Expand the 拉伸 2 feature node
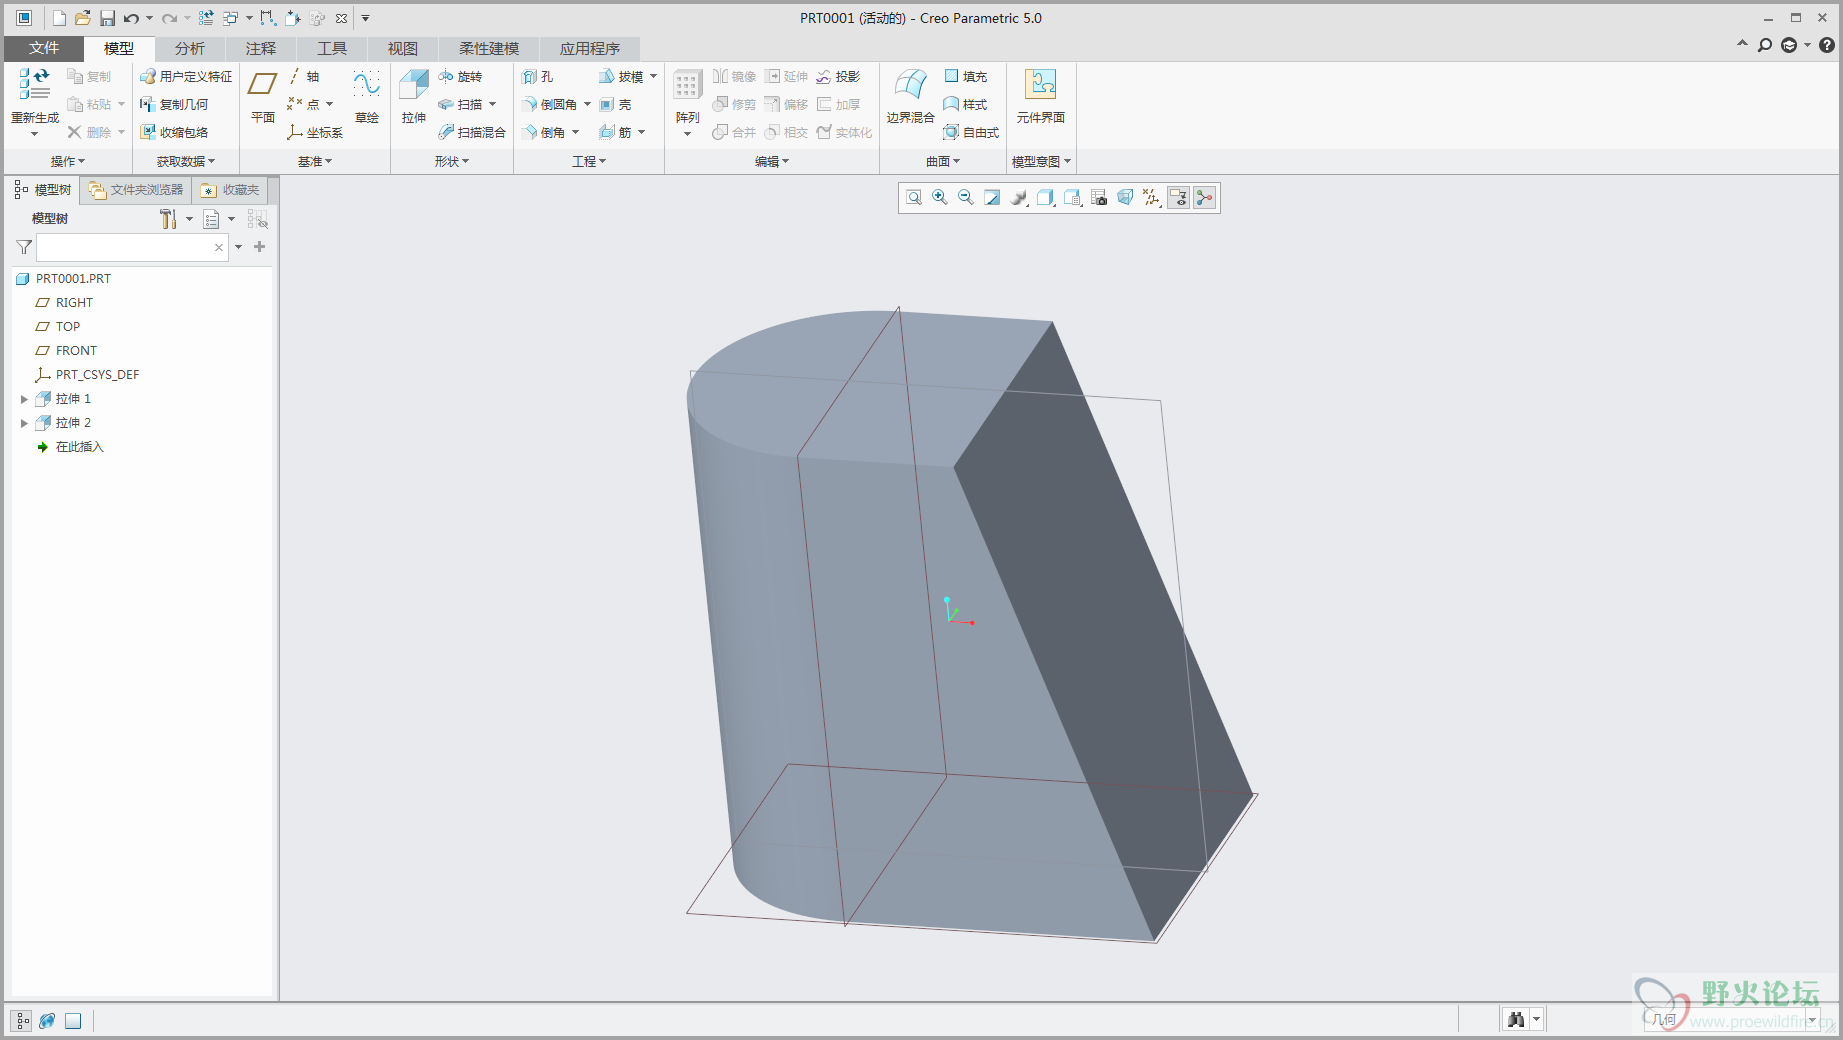1843x1040 pixels. click(x=24, y=423)
